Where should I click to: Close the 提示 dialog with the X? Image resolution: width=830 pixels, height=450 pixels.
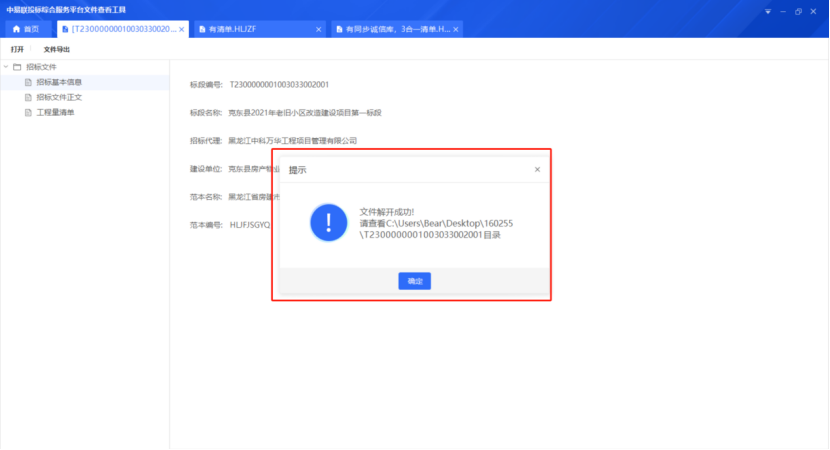click(537, 170)
